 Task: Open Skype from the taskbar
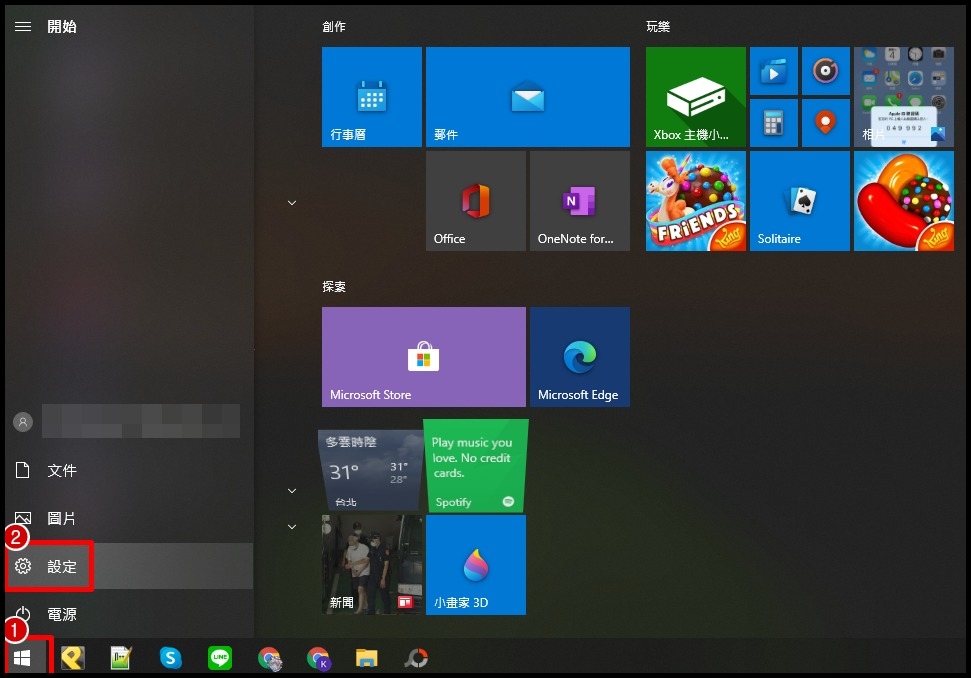170,658
